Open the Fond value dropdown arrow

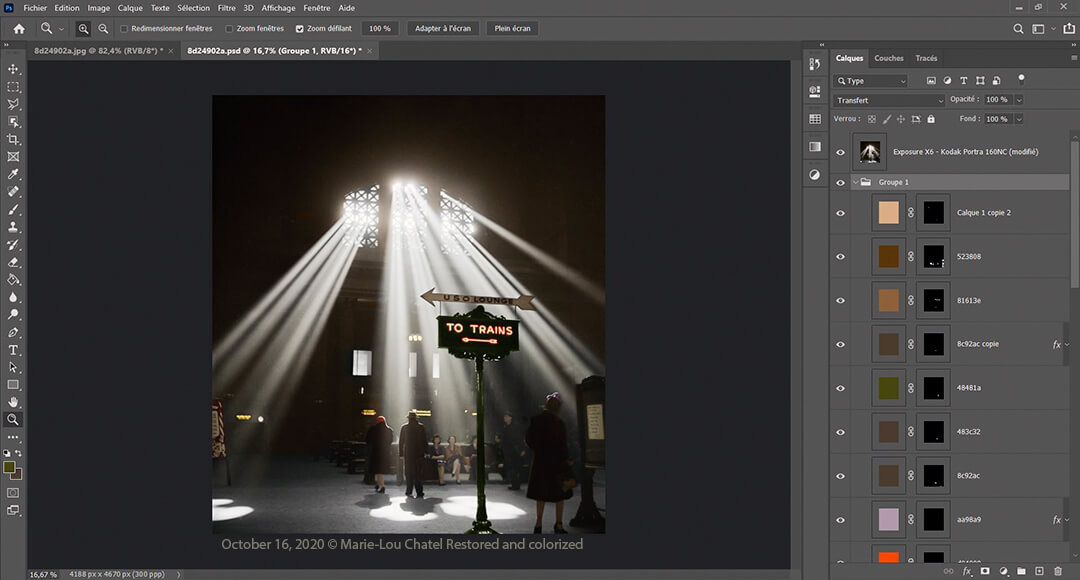point(1019,119)
